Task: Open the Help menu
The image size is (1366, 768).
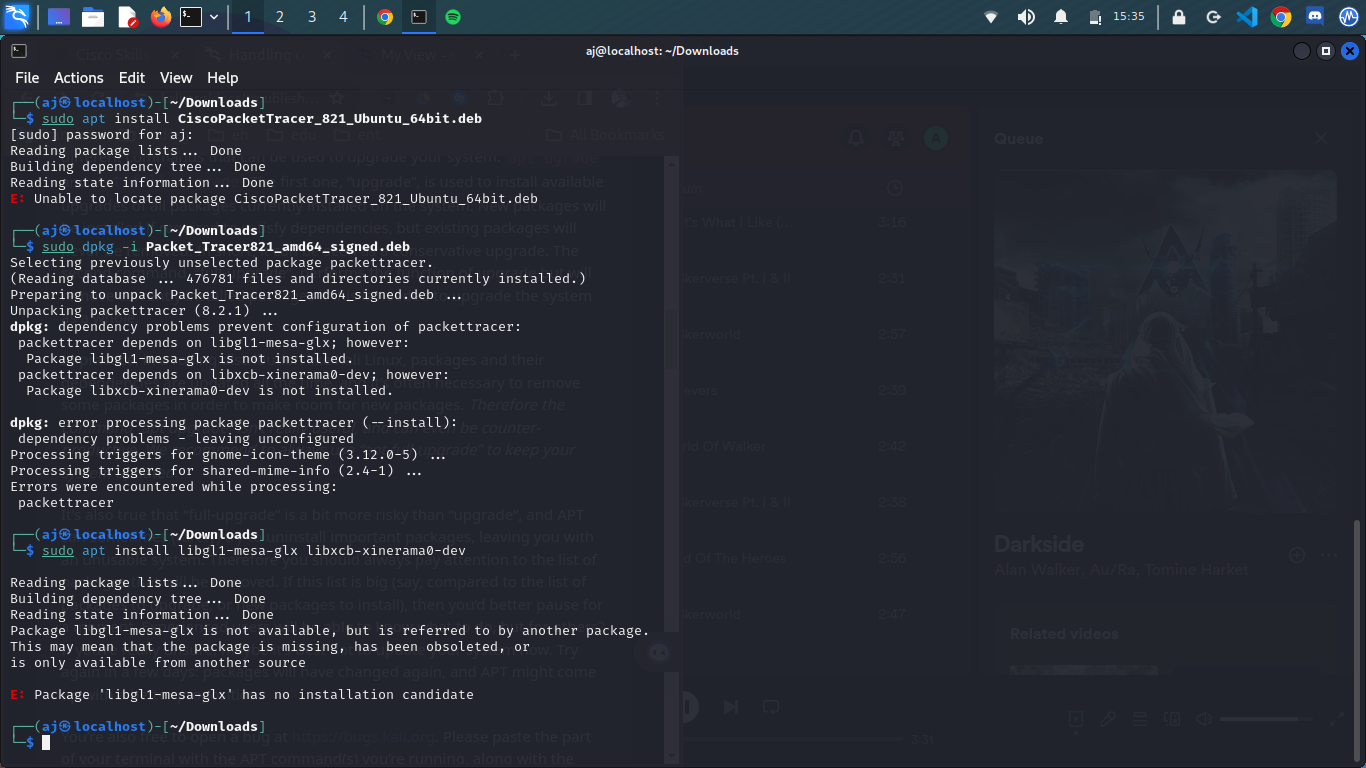Action: click(x=222, y=78)
